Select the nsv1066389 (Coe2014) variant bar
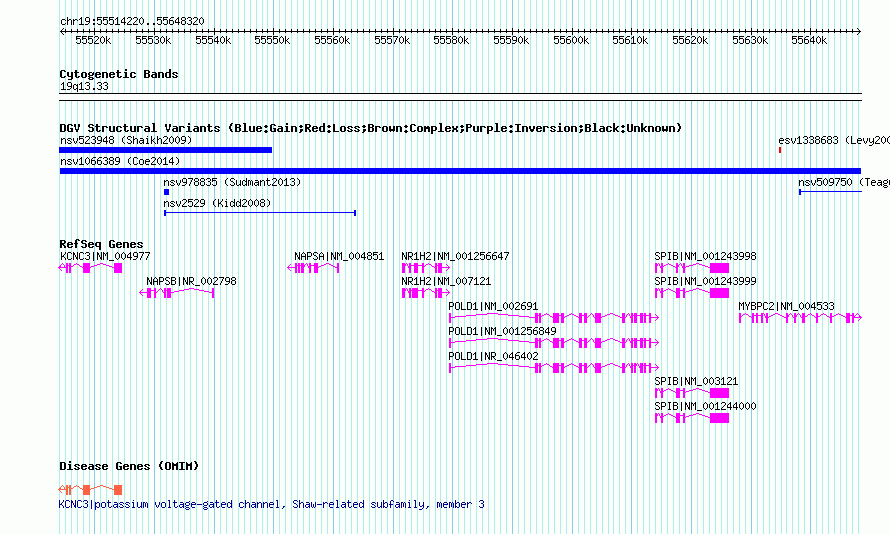 click(460, 171)
